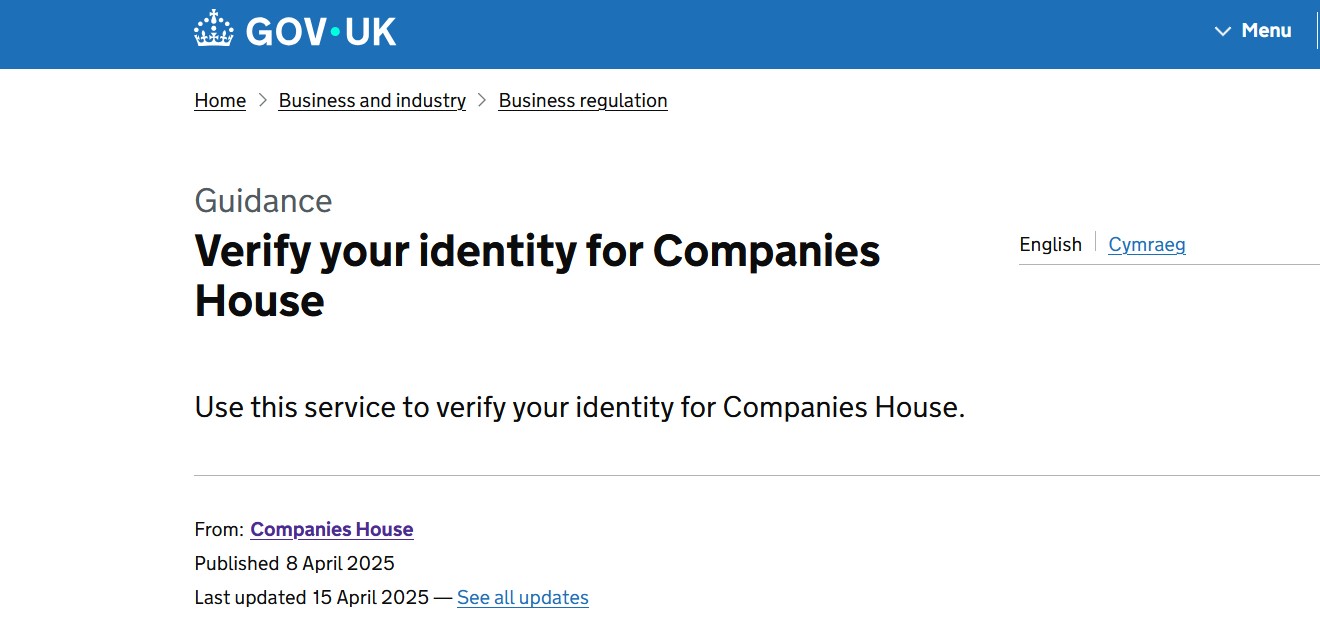
Task: Click the GOV.UK crown icon
Action: (x=213, y=30)
